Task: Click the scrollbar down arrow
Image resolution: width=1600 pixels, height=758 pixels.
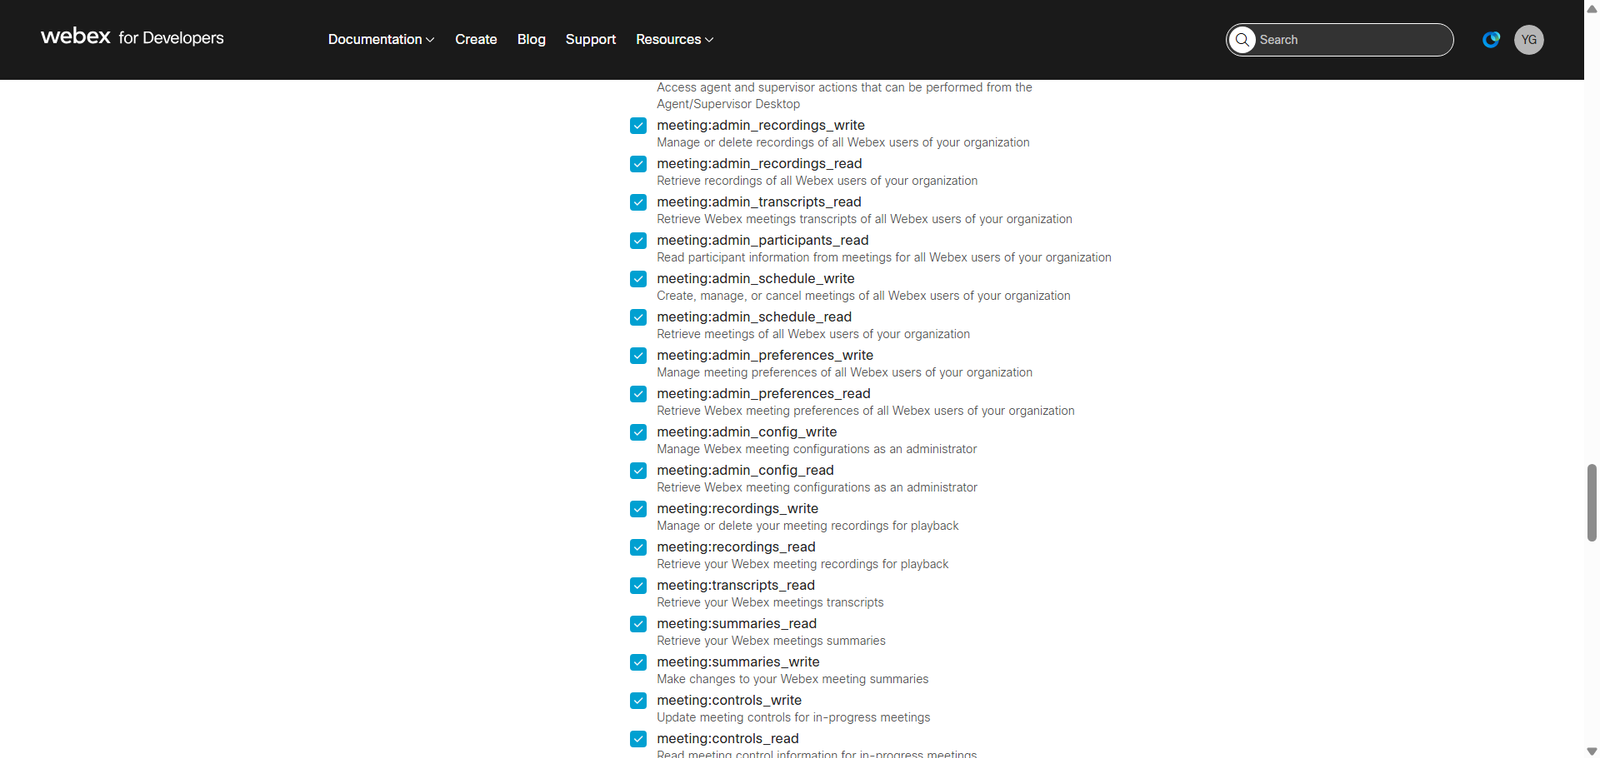Action: (1592, 750)
